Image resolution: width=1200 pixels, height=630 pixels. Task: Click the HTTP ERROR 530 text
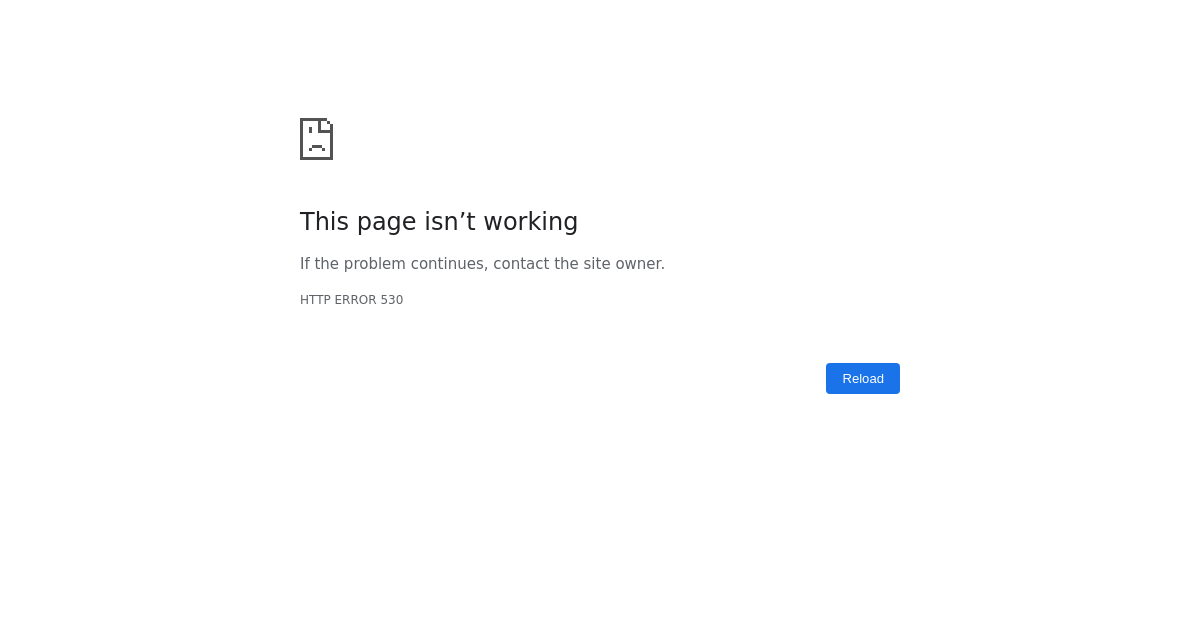[x=352, y=300]
